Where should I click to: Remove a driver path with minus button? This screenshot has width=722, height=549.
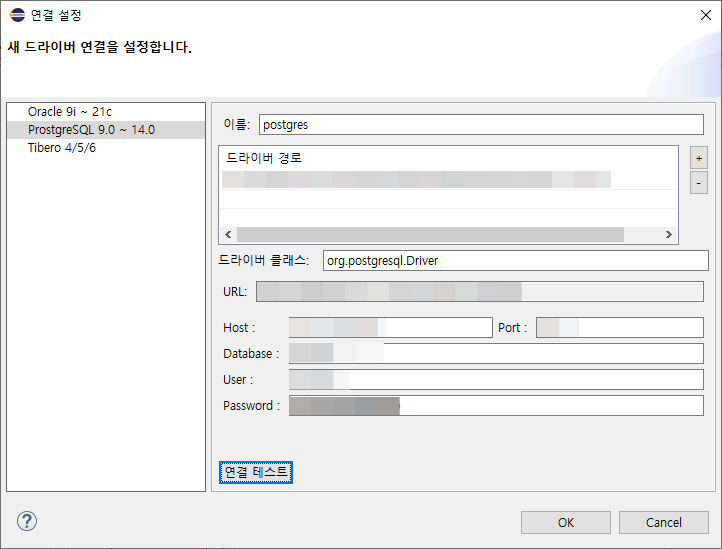(x=699, y=183)
